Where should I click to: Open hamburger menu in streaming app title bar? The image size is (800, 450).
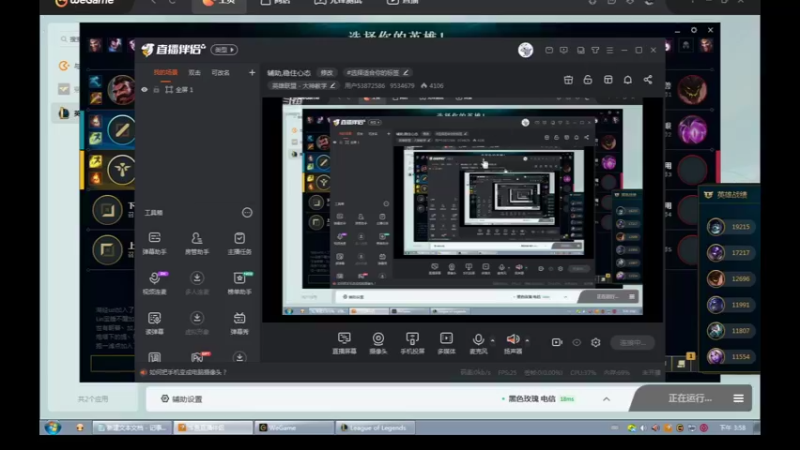point(610,50)
